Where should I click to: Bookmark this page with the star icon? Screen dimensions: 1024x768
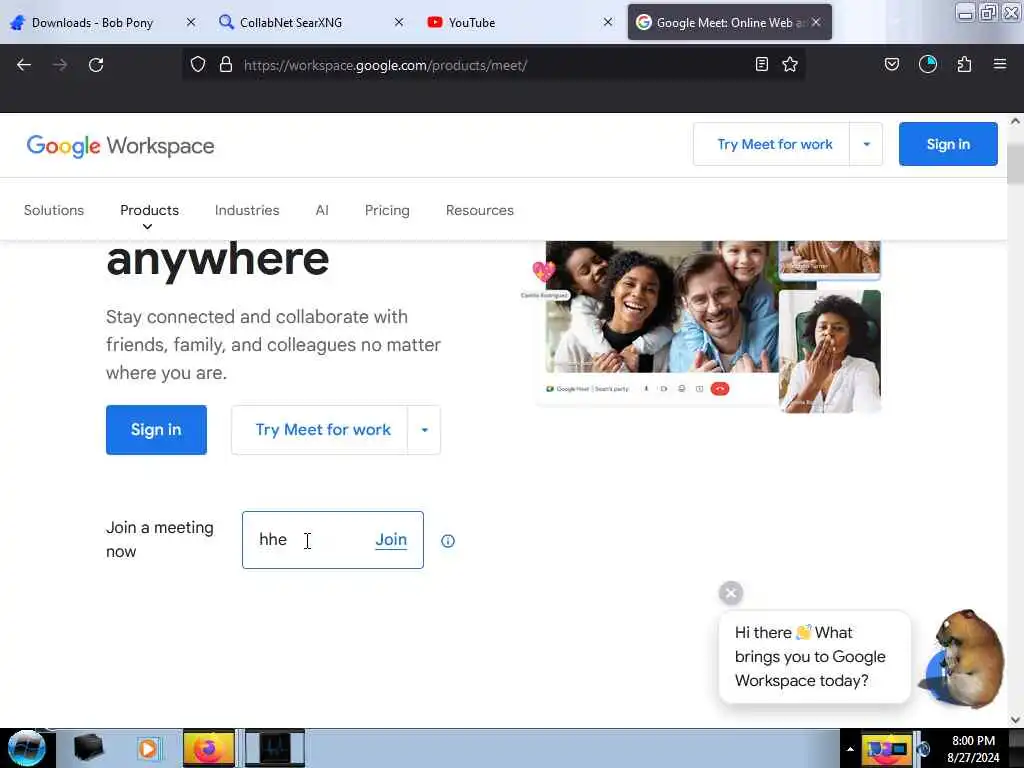[x=790, y=64]
